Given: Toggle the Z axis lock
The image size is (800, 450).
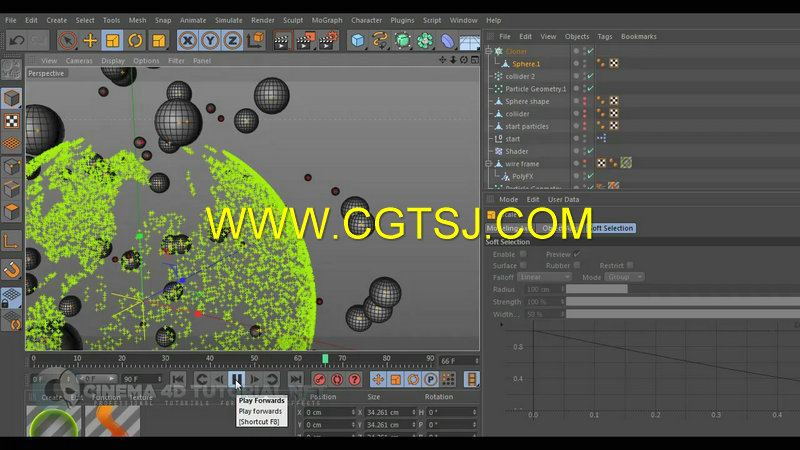Looking at the screenshot, I should (233, 40).
